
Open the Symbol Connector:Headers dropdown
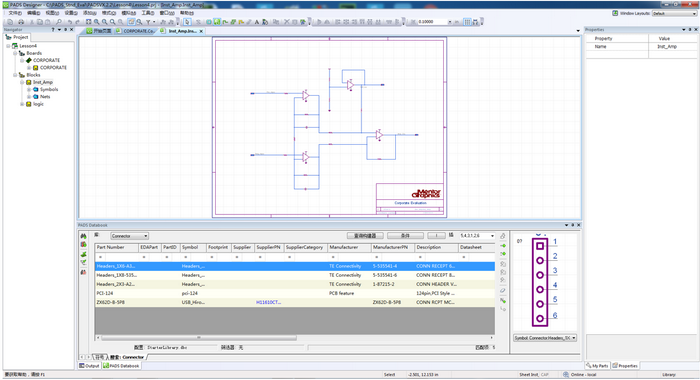coord(574,338)
